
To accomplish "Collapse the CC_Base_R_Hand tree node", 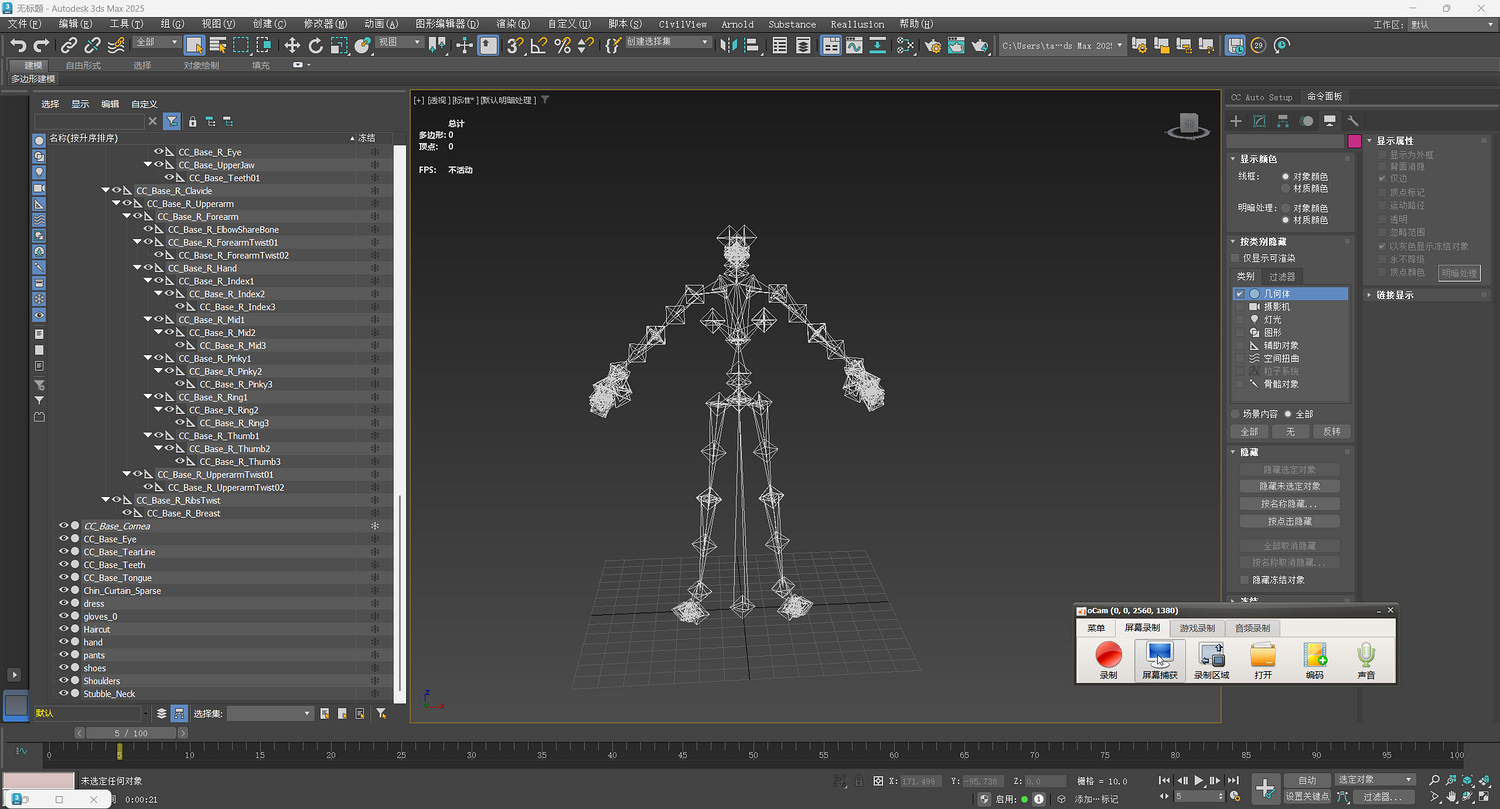I will point(137,268).
